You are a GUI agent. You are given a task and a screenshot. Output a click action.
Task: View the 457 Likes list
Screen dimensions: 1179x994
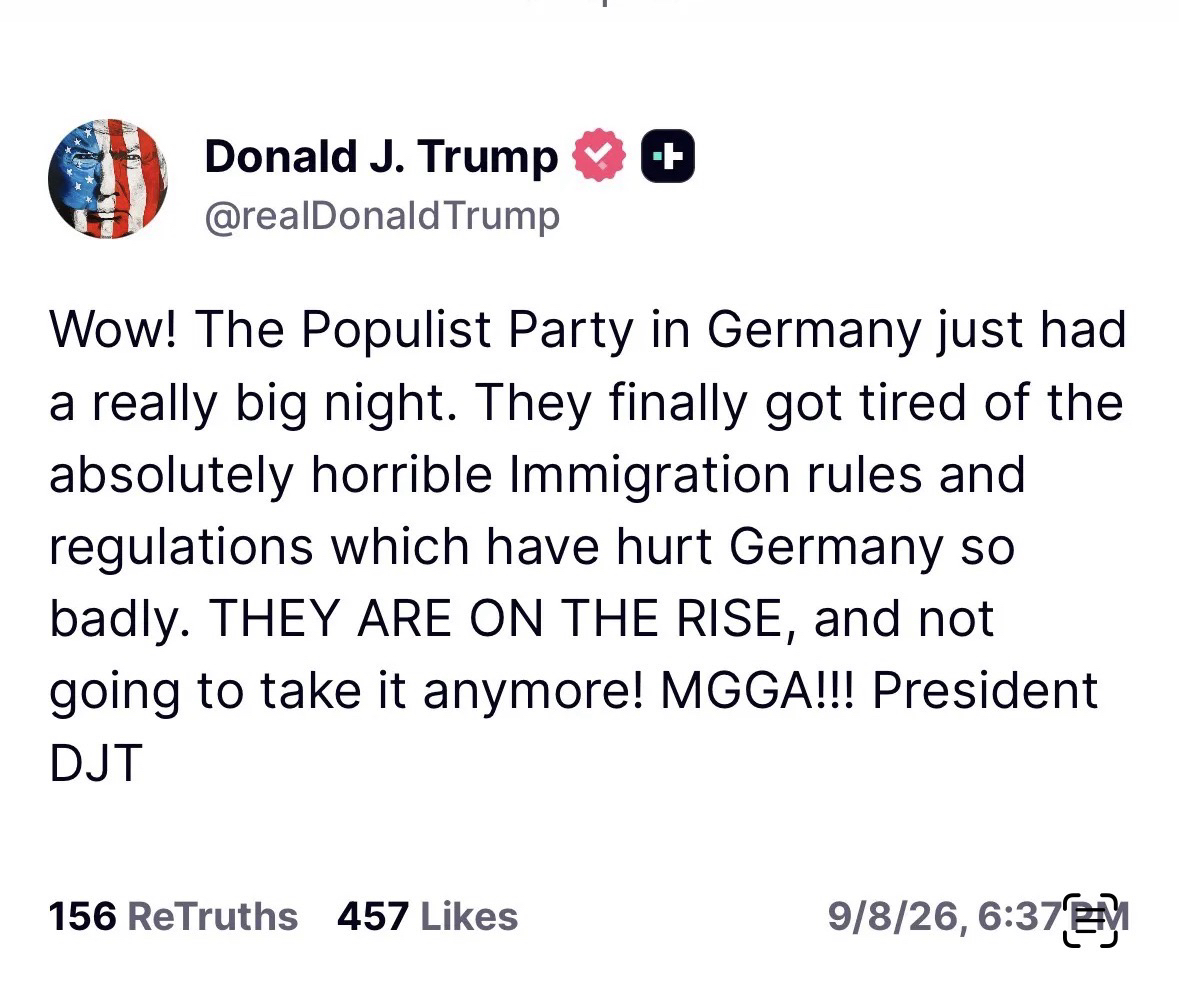pyautogui.click(x=427, y=917)
